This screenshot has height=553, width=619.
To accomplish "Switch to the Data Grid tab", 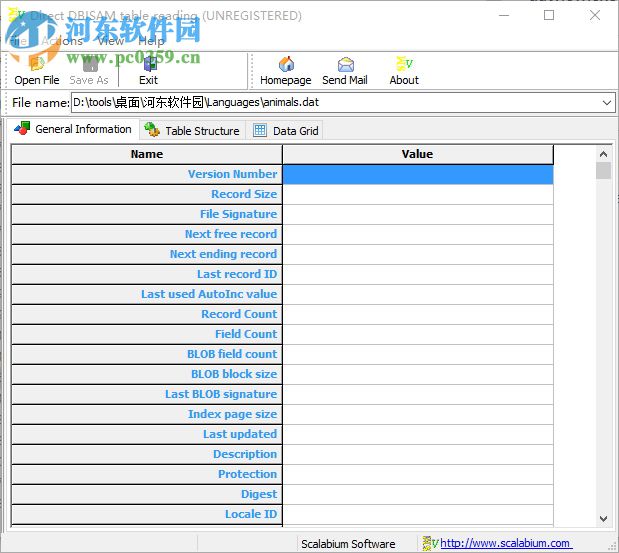I will tap(285, 130).
